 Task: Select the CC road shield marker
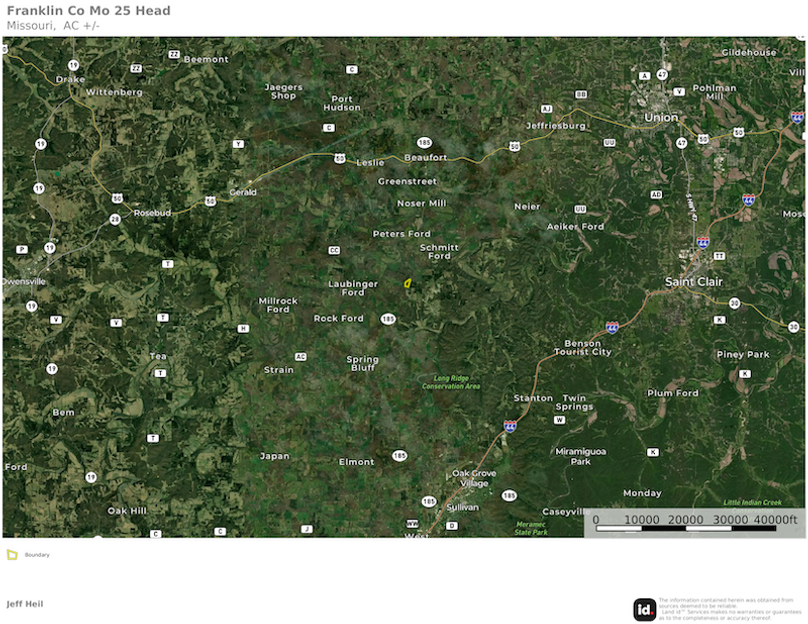click(x=334, y=250)
